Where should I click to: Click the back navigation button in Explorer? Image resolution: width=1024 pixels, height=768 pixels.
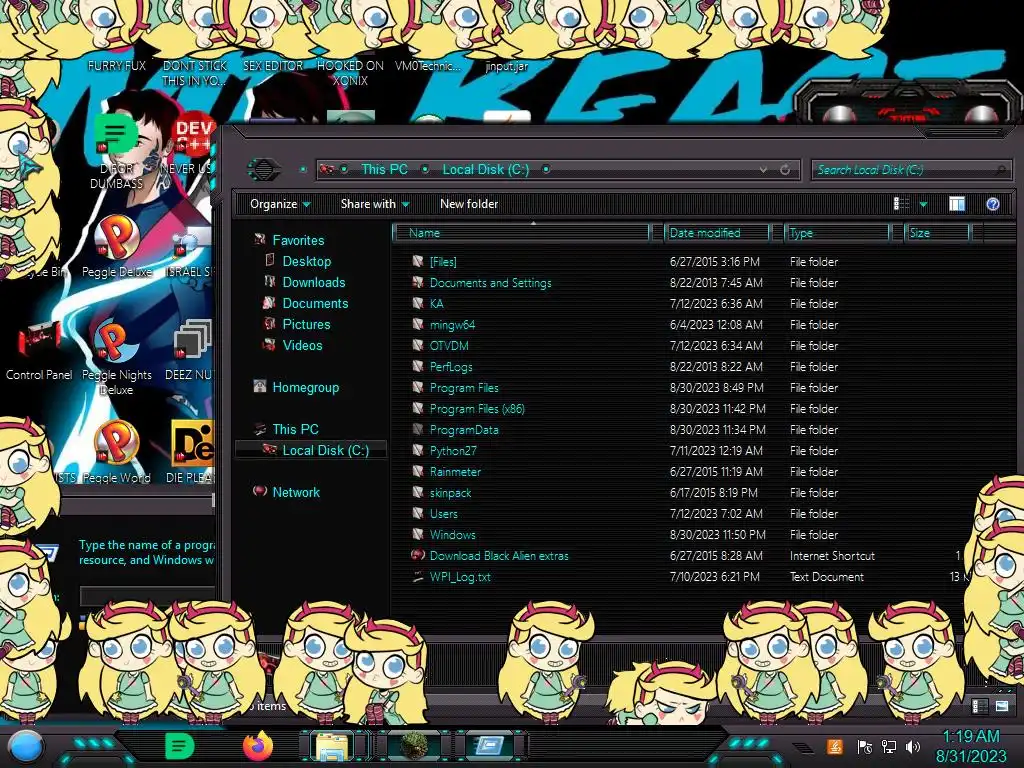pos(263,170)
